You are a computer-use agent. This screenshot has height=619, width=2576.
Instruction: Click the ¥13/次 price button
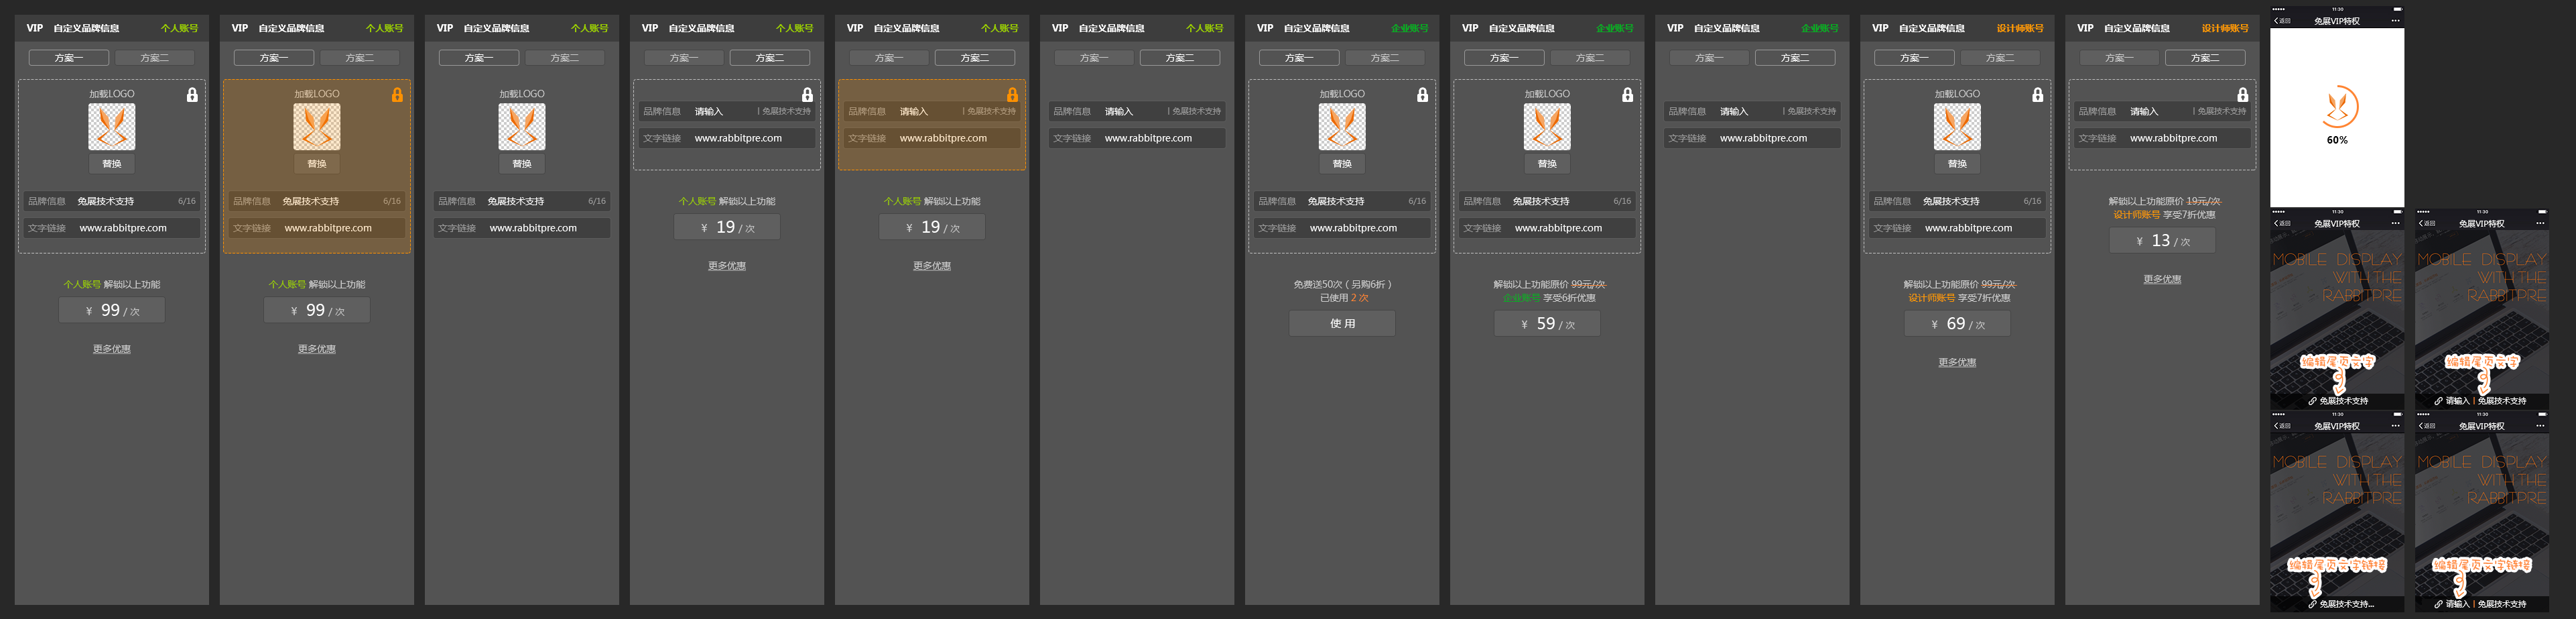tap(2161, 241)
